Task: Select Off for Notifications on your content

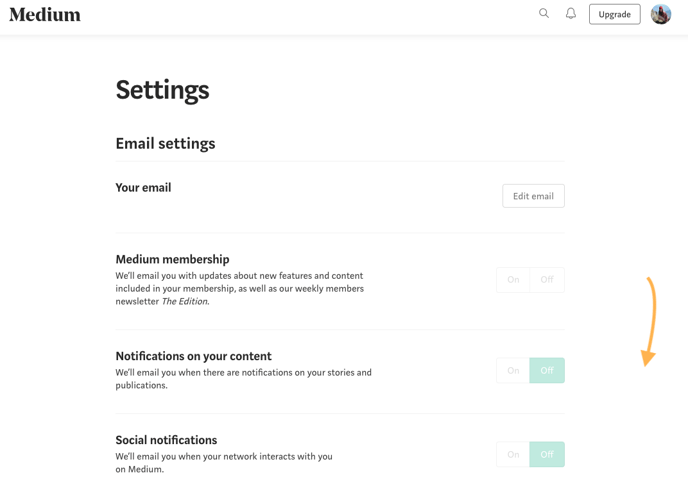Action: click(x=547, y=370)
